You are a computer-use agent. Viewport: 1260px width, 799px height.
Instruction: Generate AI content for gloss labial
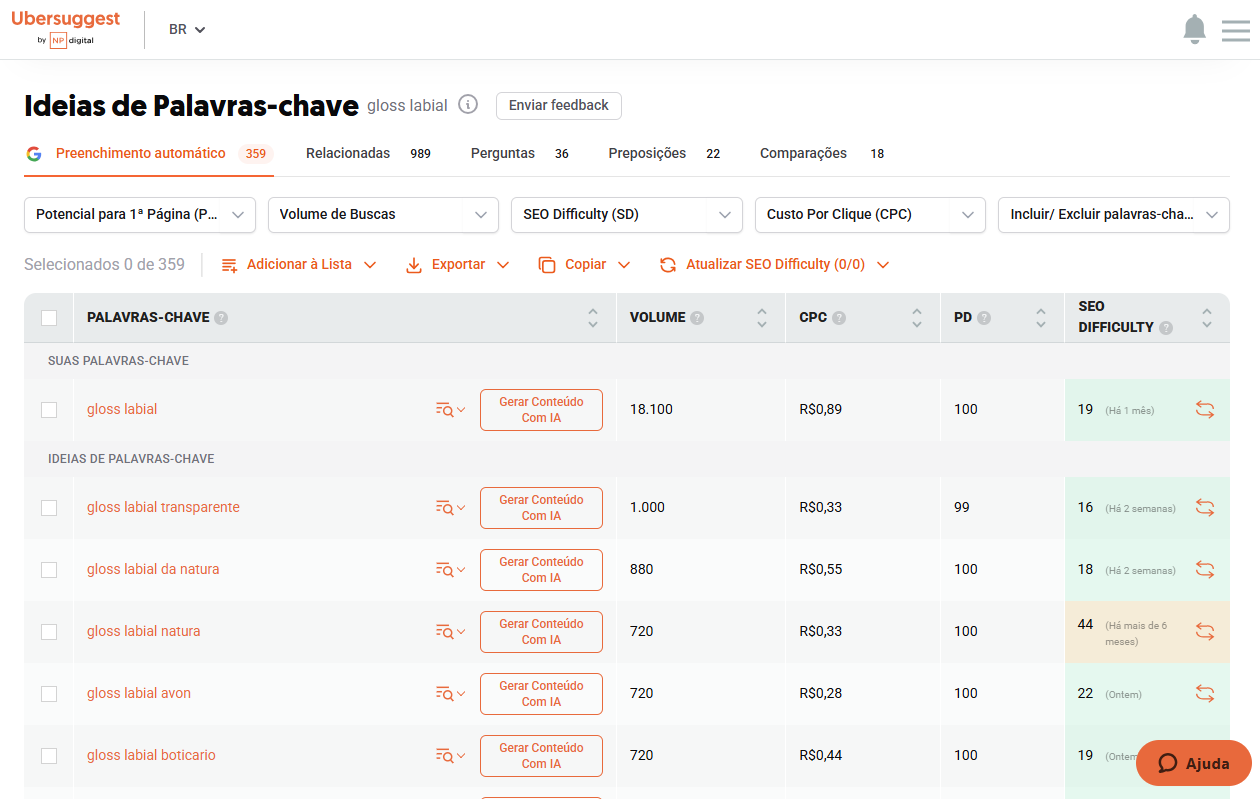click(x=541, y=410)
